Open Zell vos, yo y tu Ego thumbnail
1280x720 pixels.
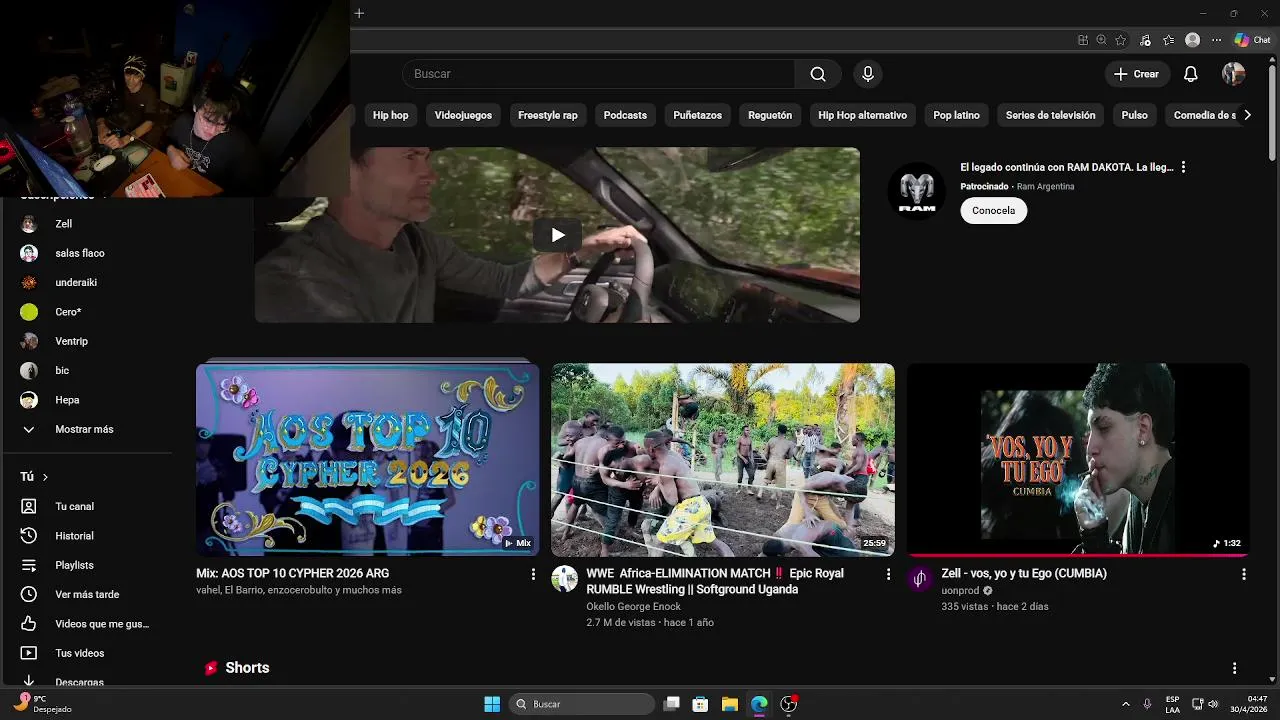(x=1078, y=459)
